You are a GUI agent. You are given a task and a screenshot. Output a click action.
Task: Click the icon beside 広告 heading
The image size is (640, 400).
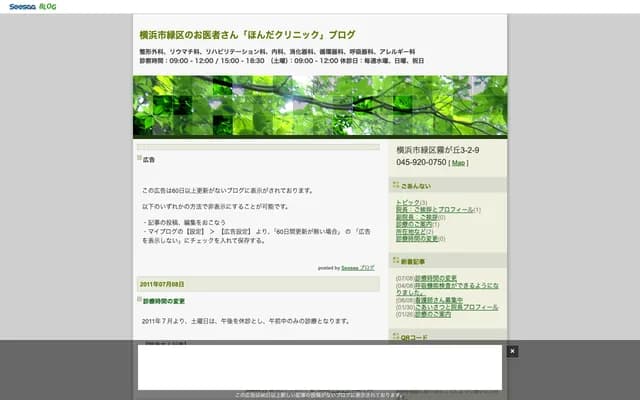click(139, 158)
